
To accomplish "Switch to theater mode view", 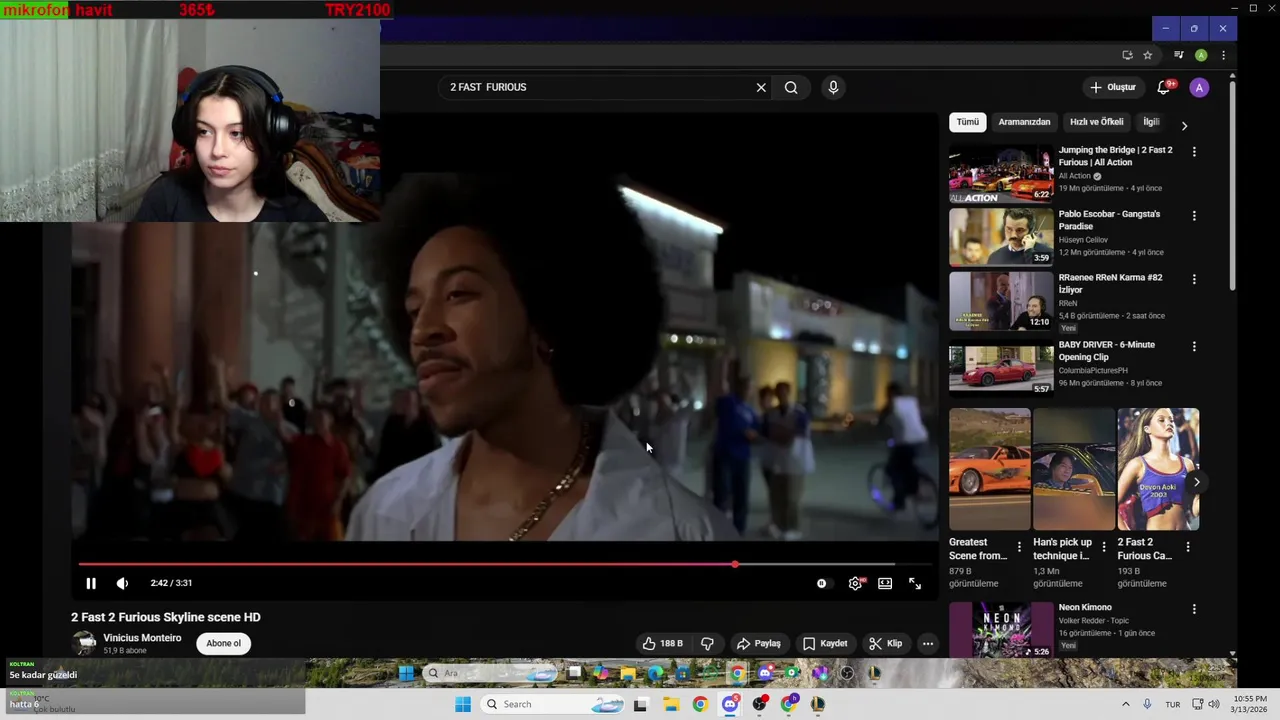I will coord(885,583).
